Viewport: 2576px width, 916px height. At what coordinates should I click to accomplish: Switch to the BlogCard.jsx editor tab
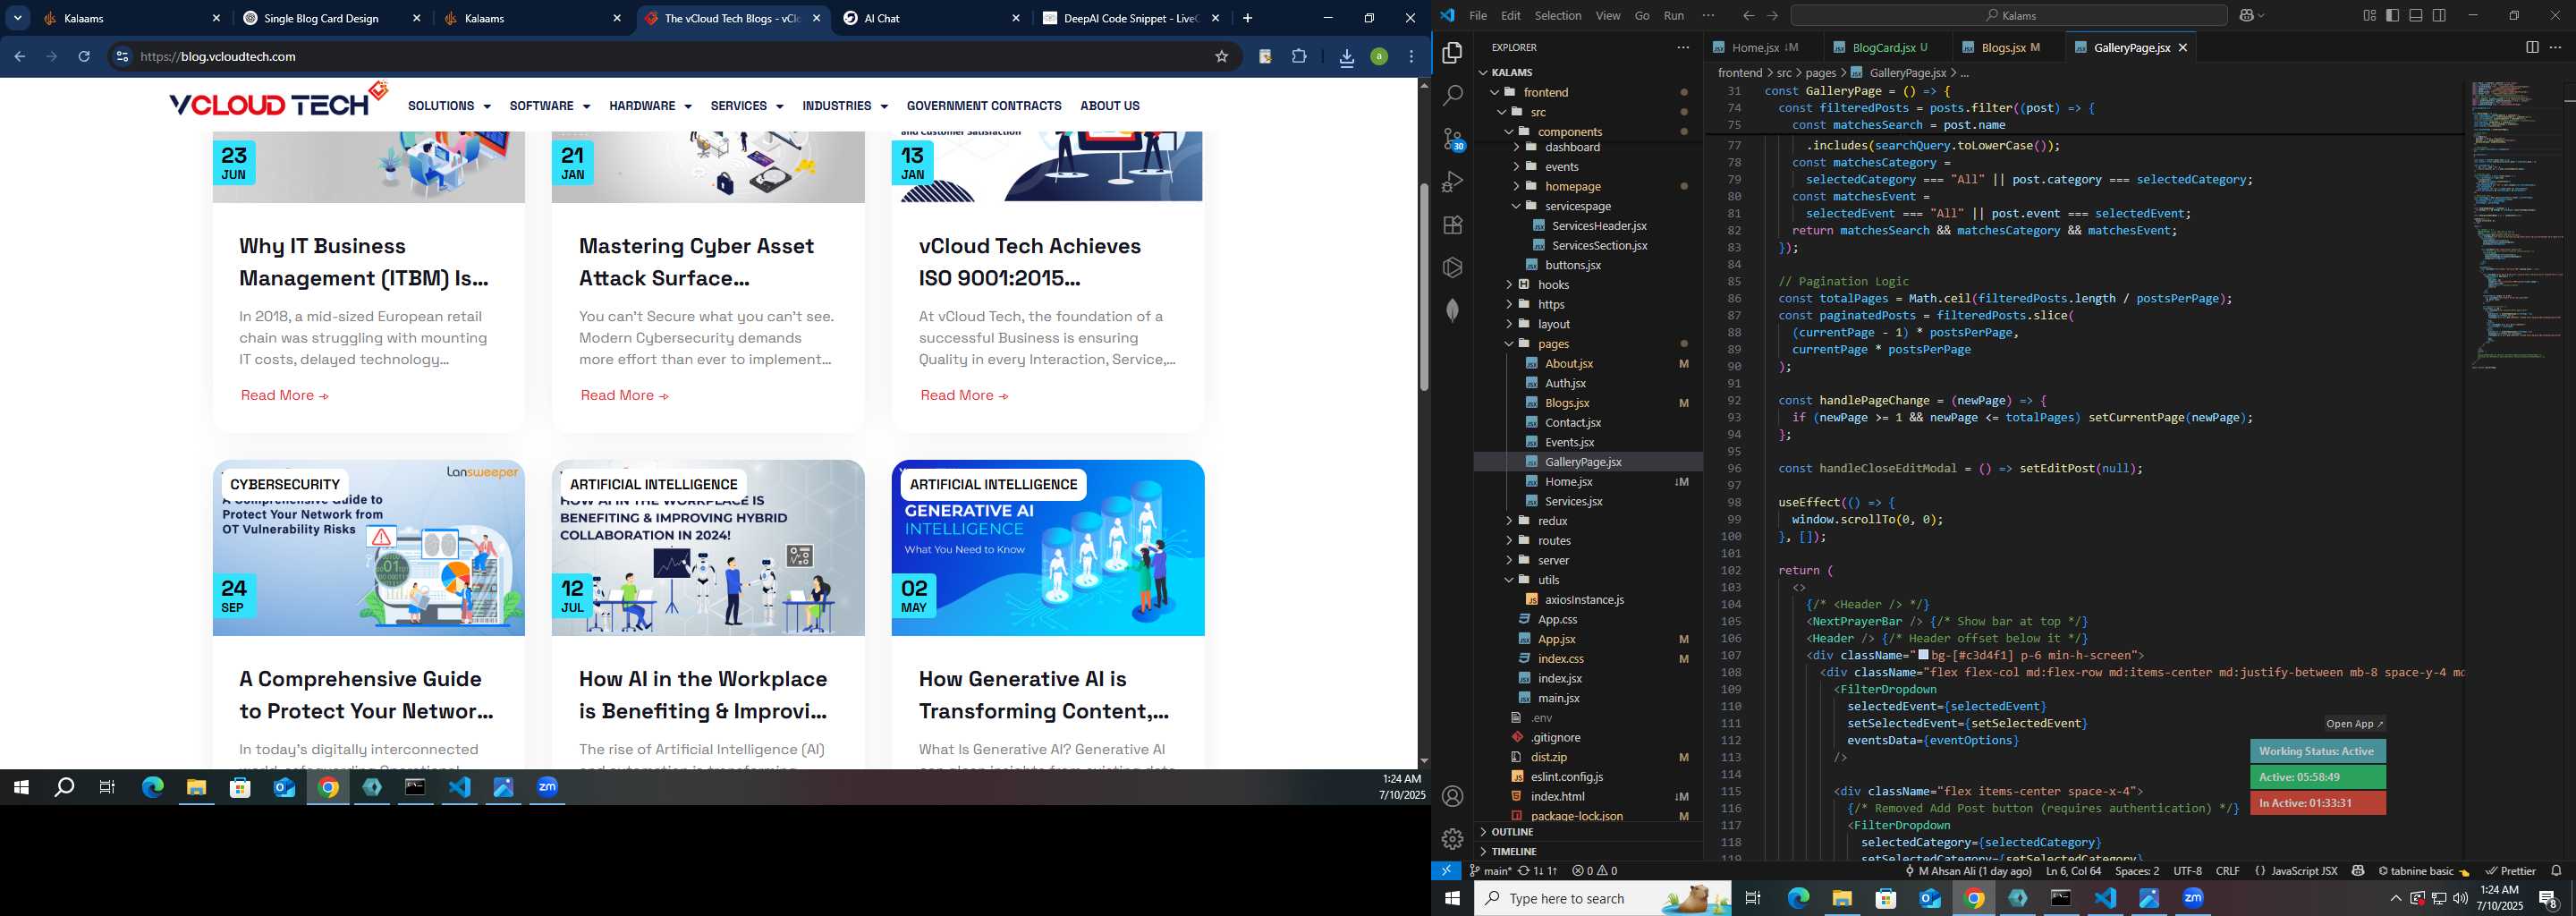1883,47
